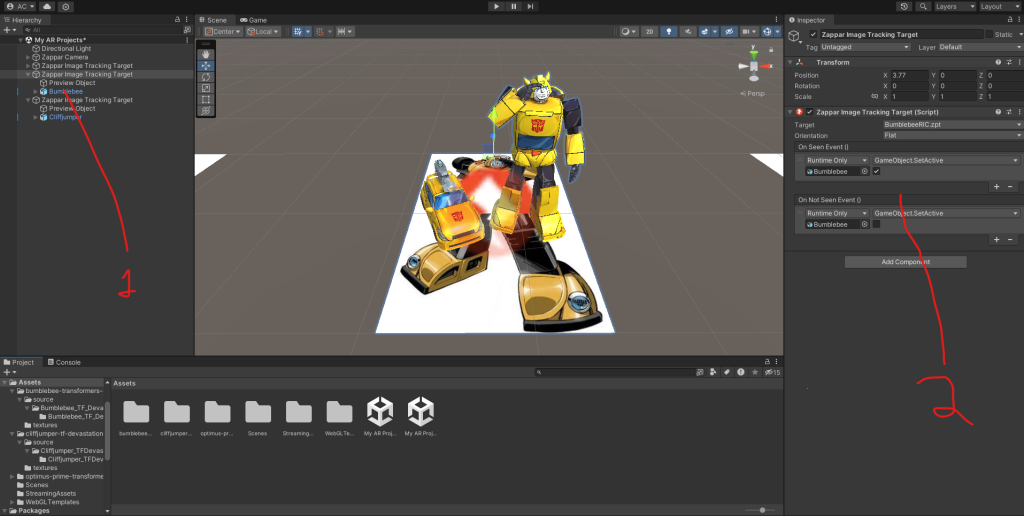Open the Tag dropdown showing Untagged
The width and height of the screenshot is (1024, 516).
[x=865, y=47]
